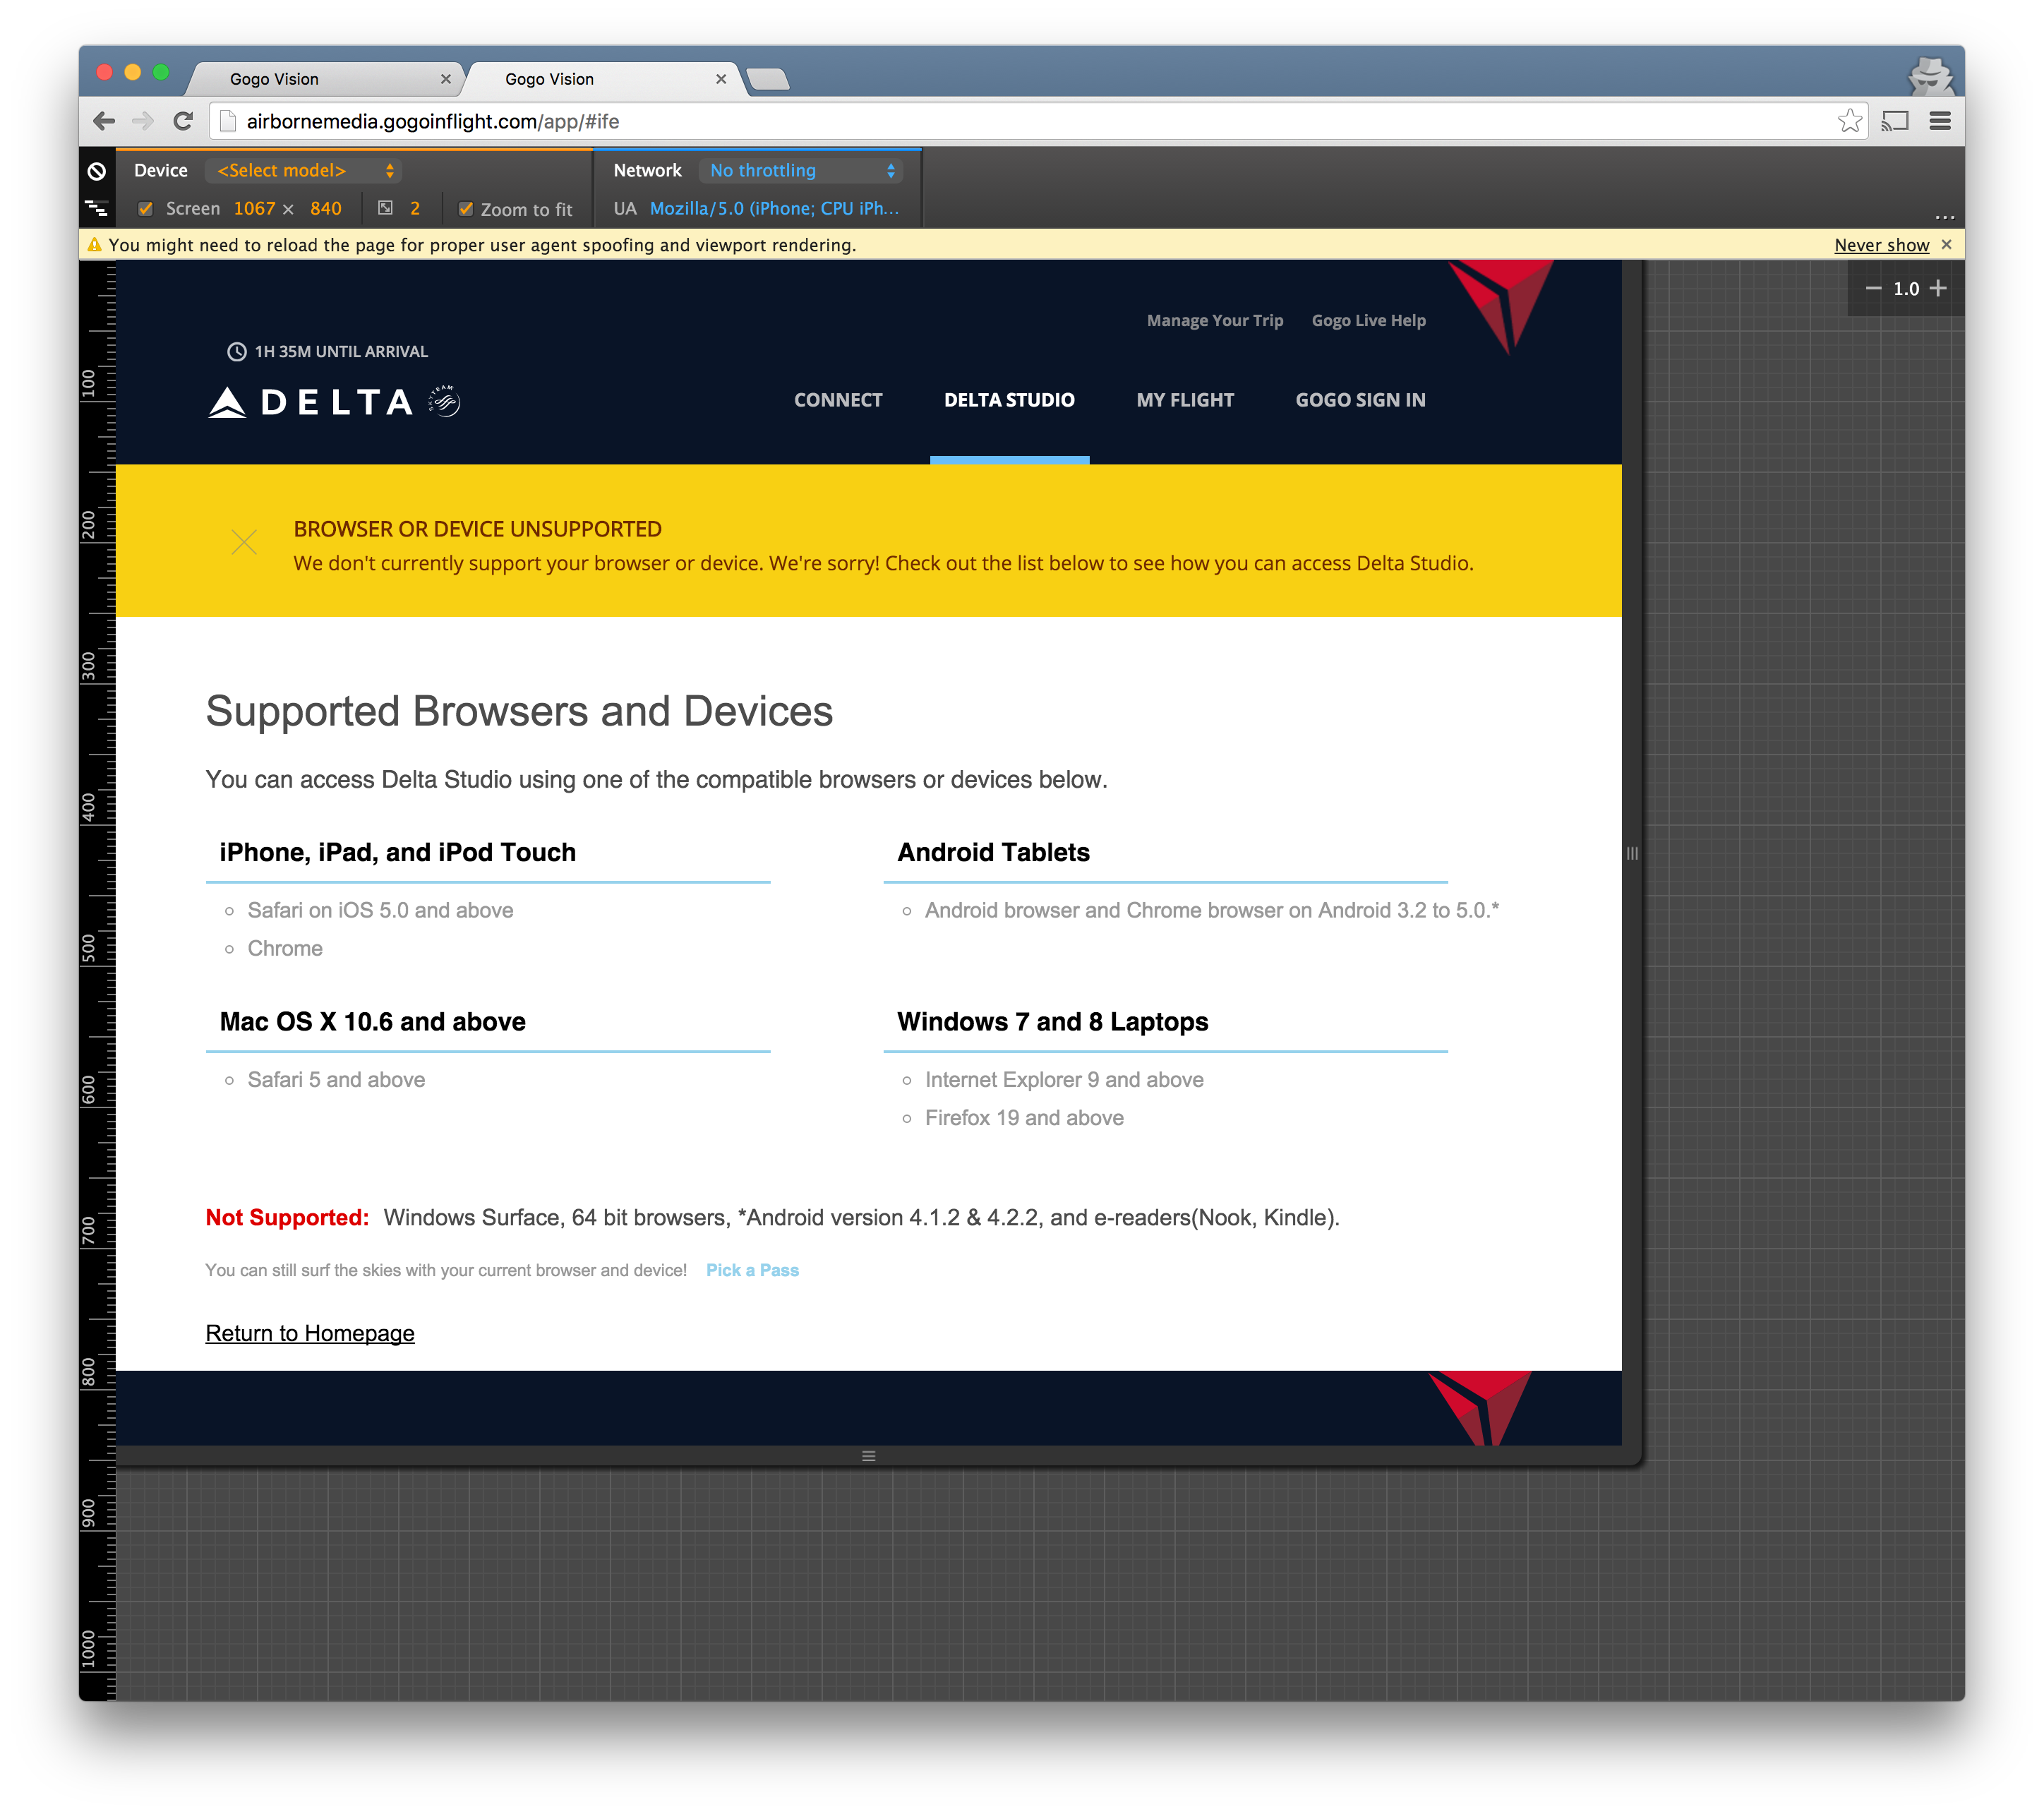Open the Chrome hamburger menu
The width and height of the screenshot is (2044, 1814).
[1940, 121]
